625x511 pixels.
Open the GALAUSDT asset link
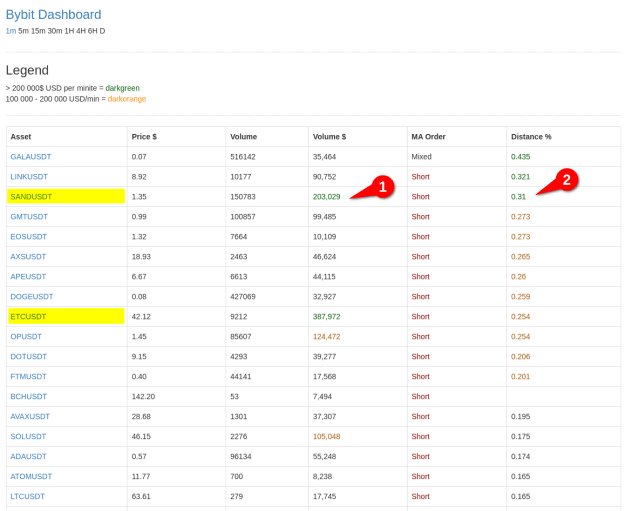(x=31, y=157)
